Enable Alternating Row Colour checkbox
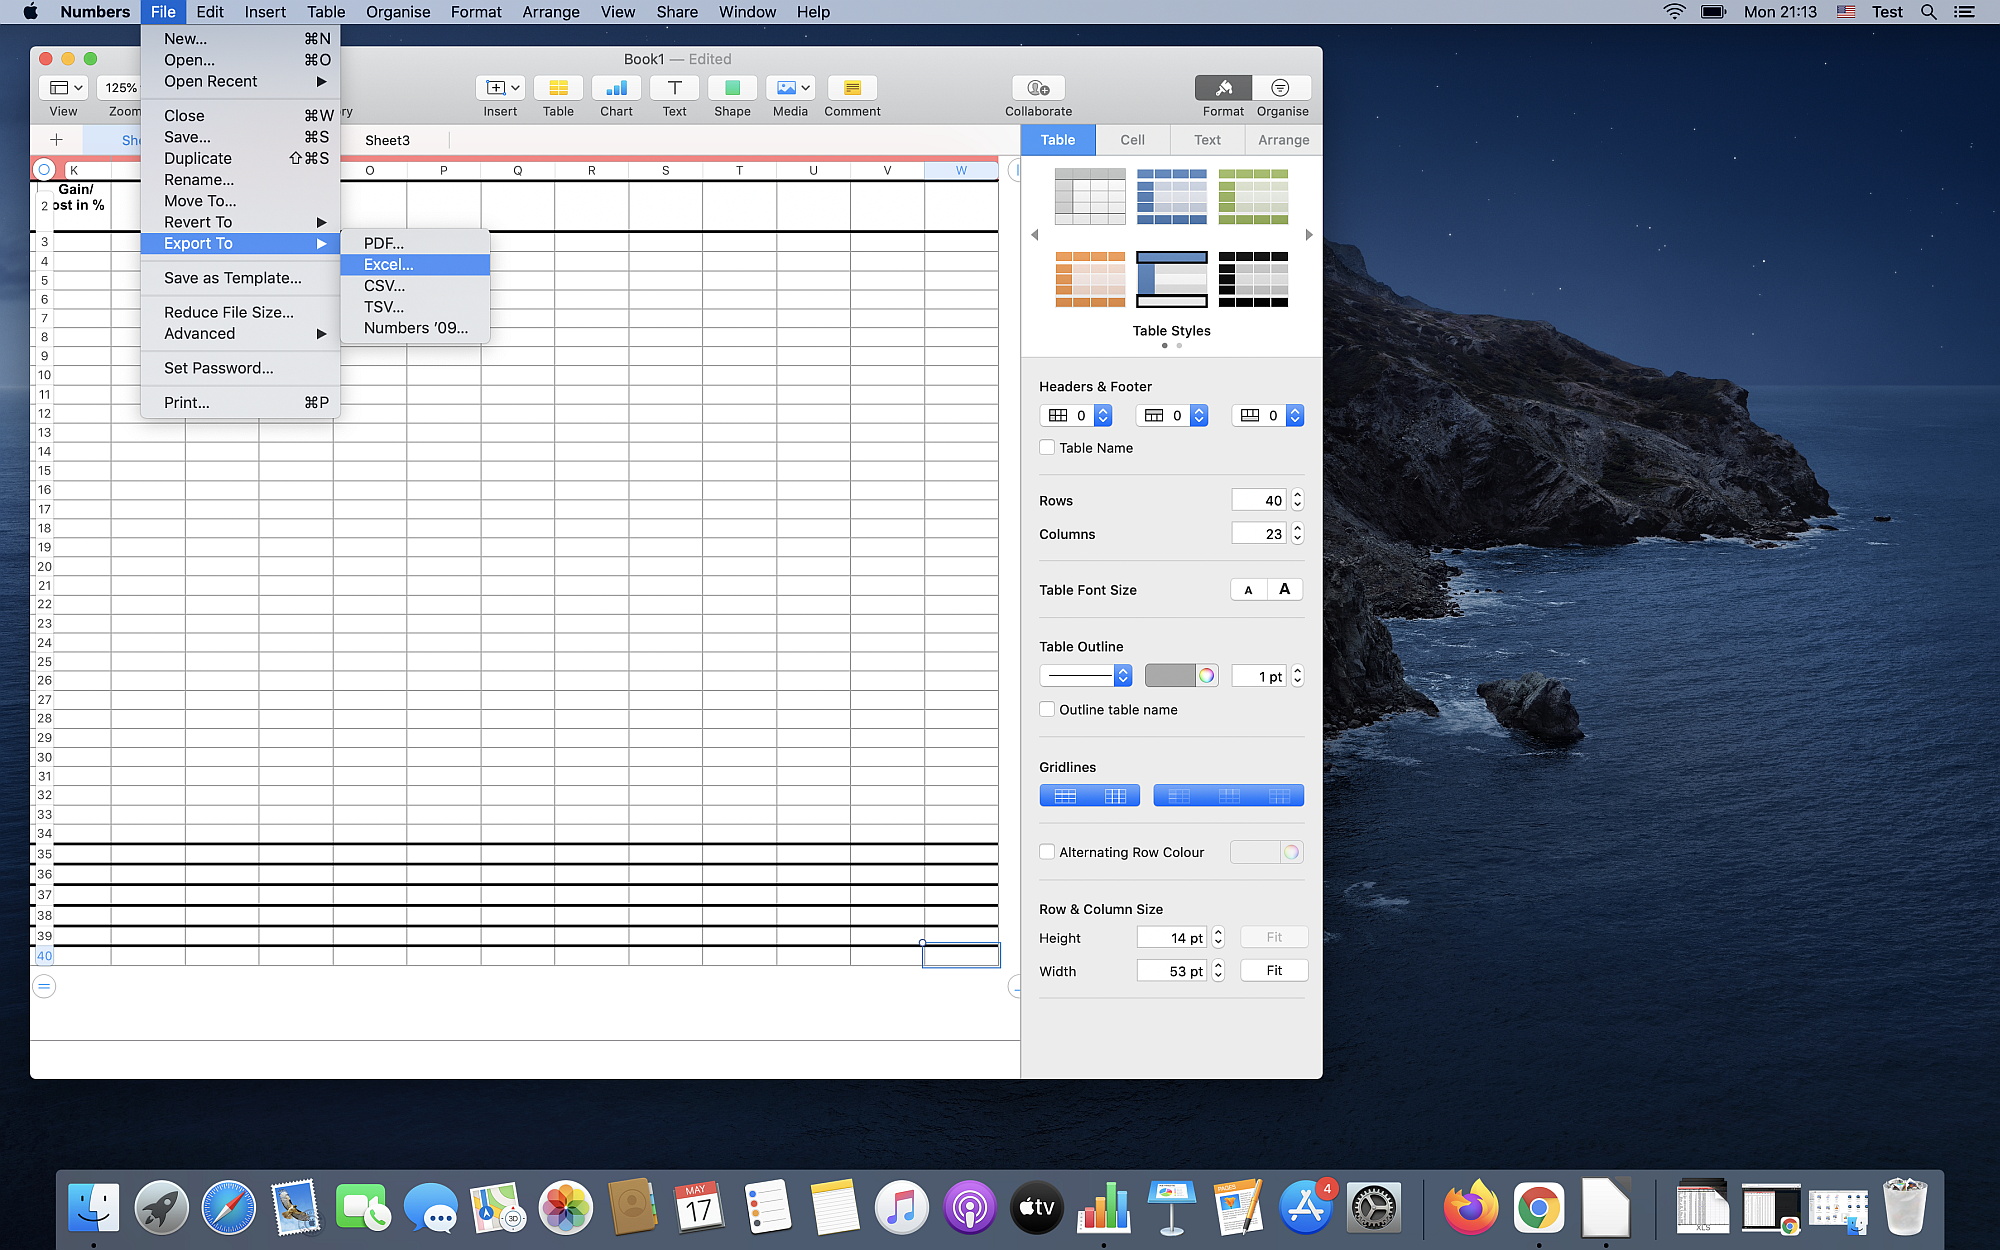Image resolution: width=2000 pixels, height=1250 pixels. click(1047, 853)
